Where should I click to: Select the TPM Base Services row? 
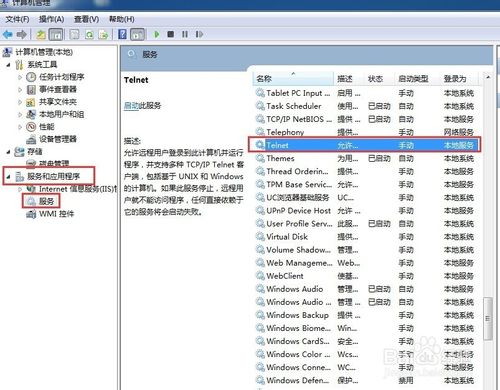(x=366, y=184)
